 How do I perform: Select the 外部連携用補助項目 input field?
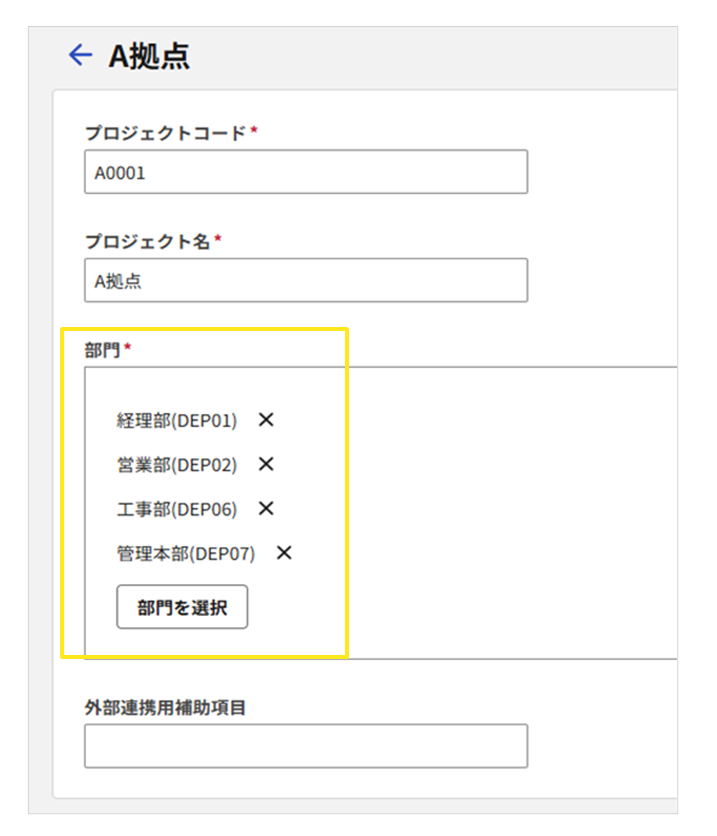click(x=305, y=746)
